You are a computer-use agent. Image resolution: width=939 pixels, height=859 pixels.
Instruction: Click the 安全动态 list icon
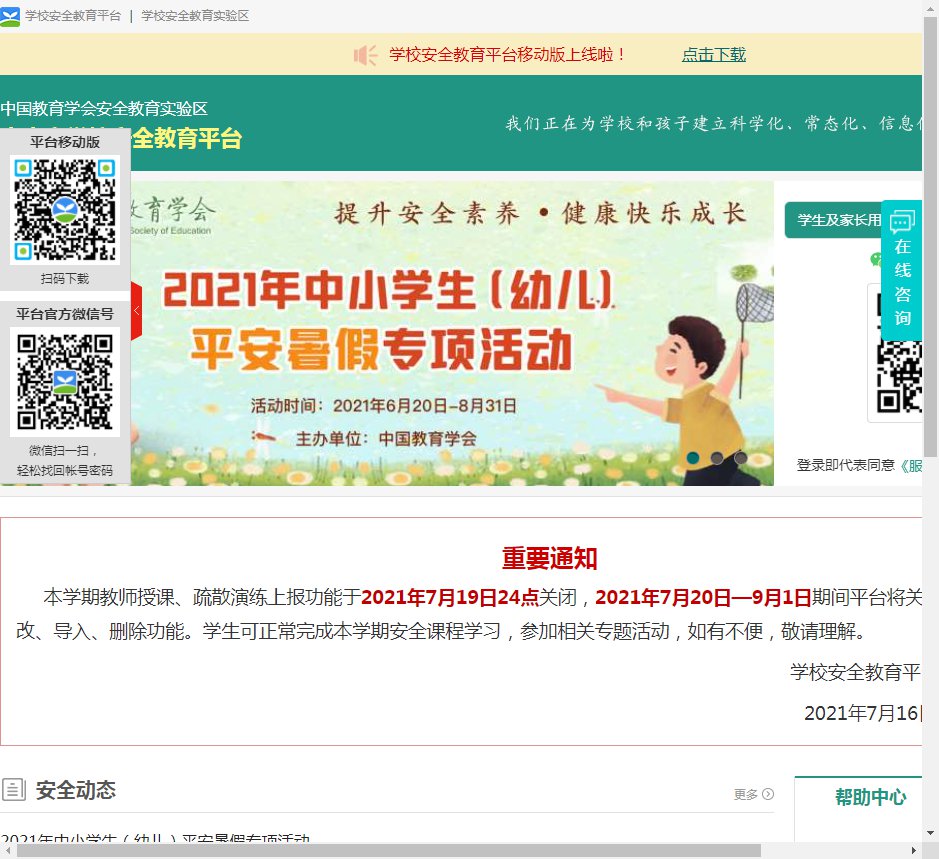pyautogui.click(x=13, y=790)
